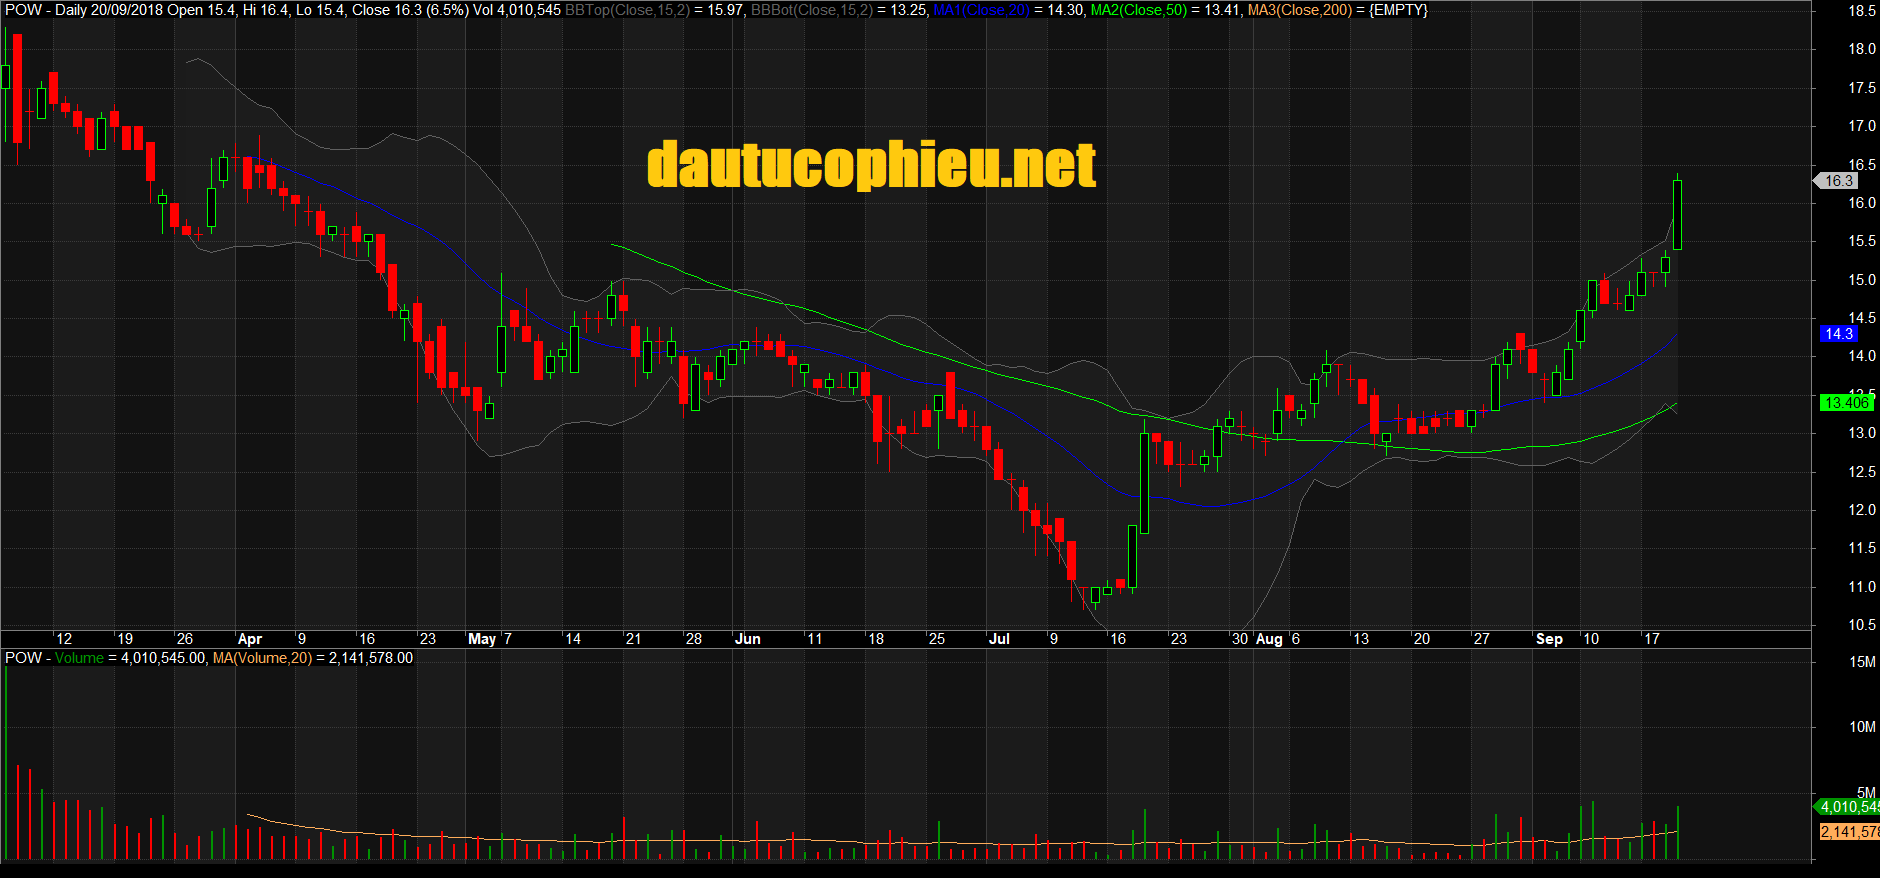
Task: Click the 17.5 price axis label
Action: [x=1862, y=88]
